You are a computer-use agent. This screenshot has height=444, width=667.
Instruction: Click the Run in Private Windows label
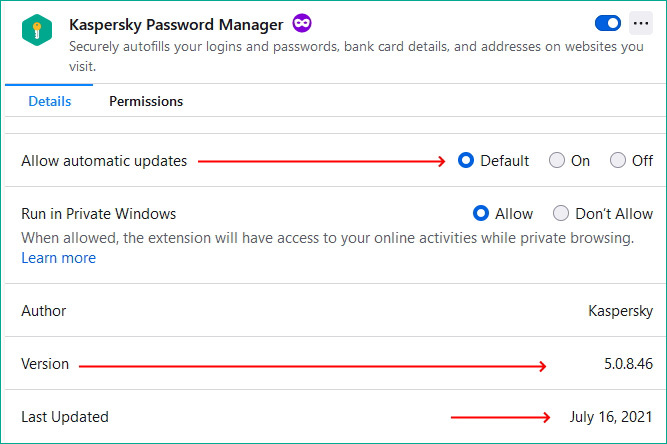click(99, 213)
